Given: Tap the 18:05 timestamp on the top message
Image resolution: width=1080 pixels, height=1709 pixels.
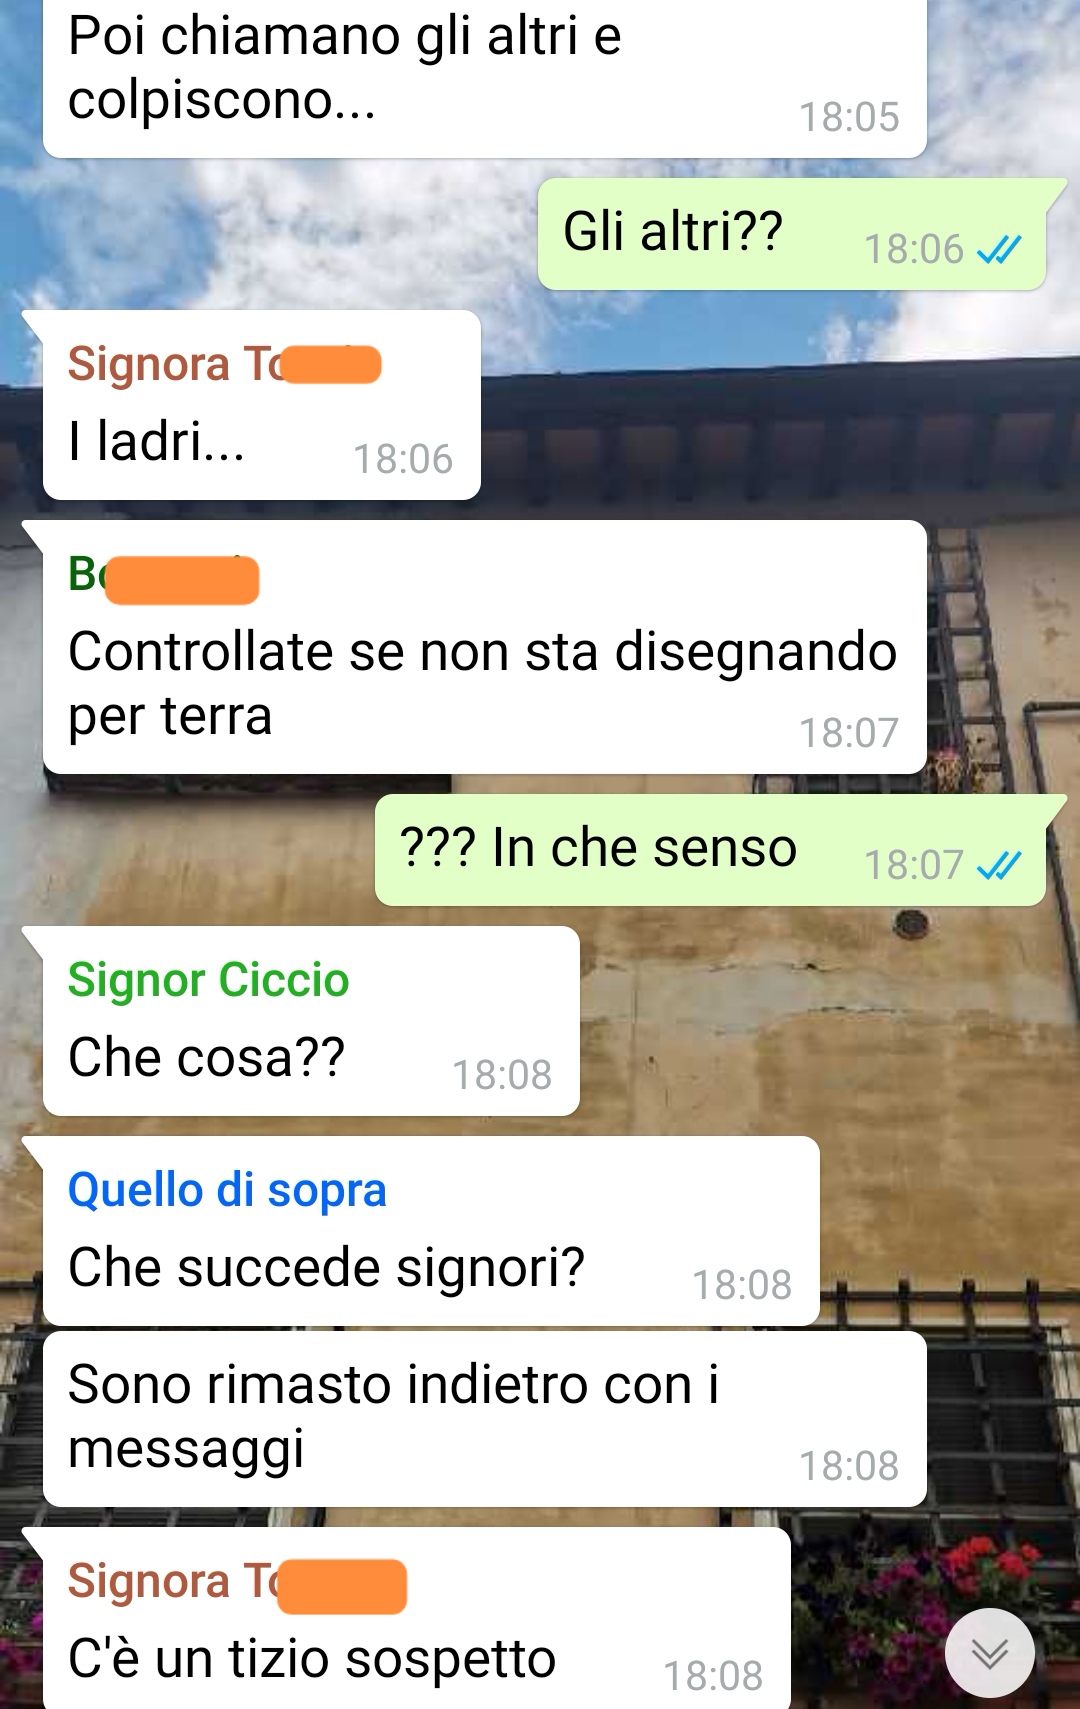Looking at the screenshot, I should pyautogui.click(x=849, y=117).
